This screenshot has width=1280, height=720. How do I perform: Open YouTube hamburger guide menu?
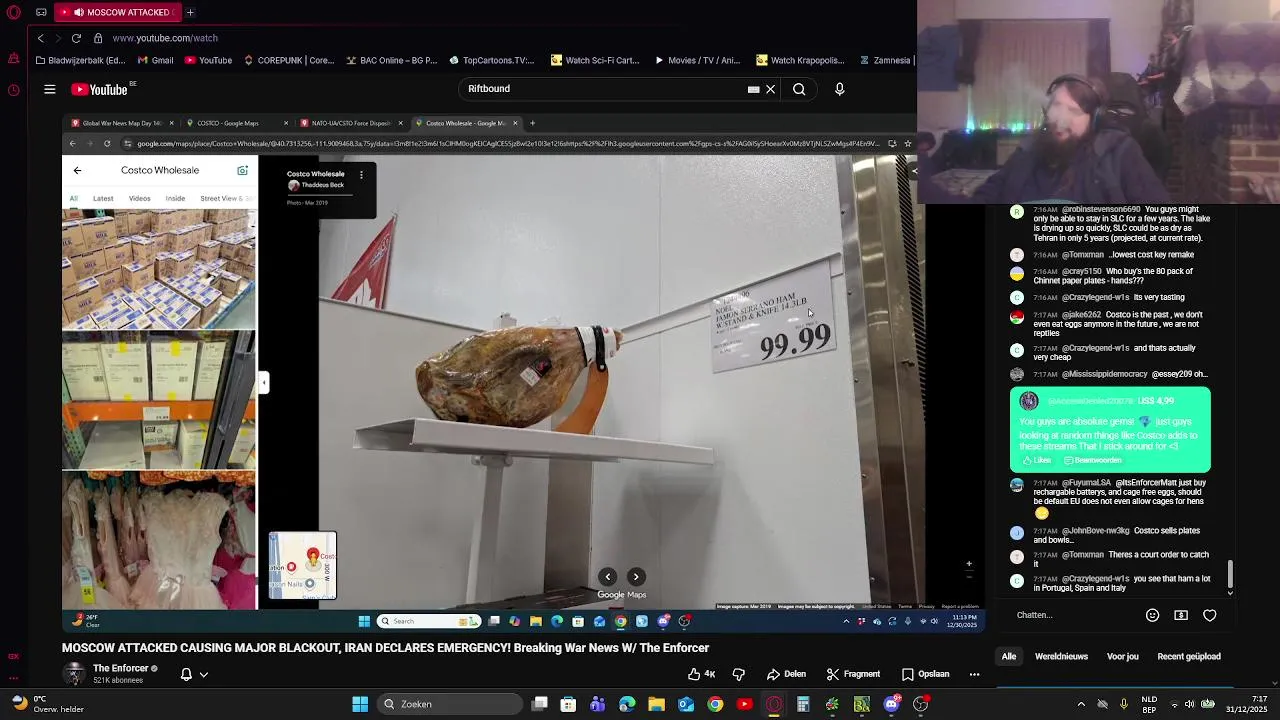49,89
